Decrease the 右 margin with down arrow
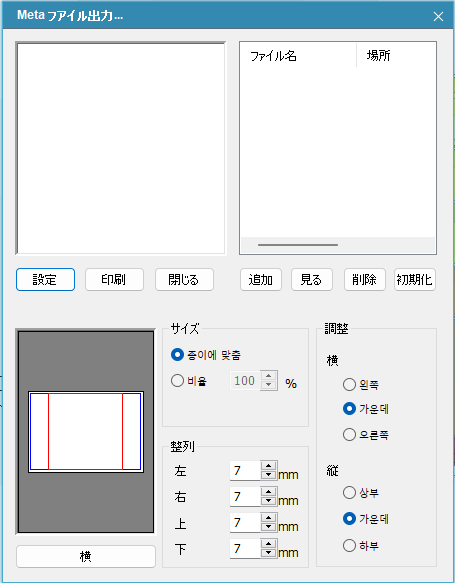This screenshot has width=455, height=583. point(268,501)
